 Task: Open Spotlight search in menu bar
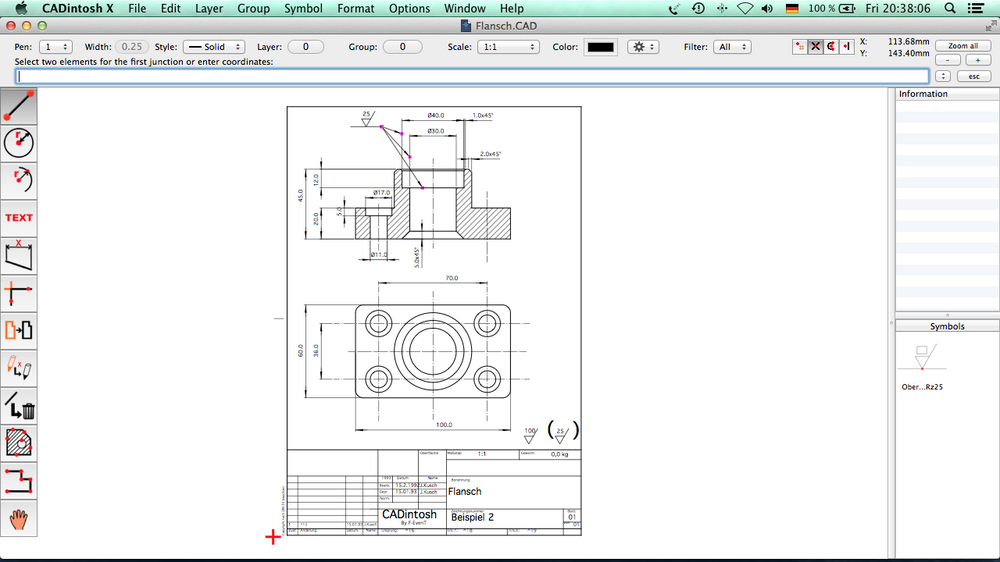pos(950,8)
